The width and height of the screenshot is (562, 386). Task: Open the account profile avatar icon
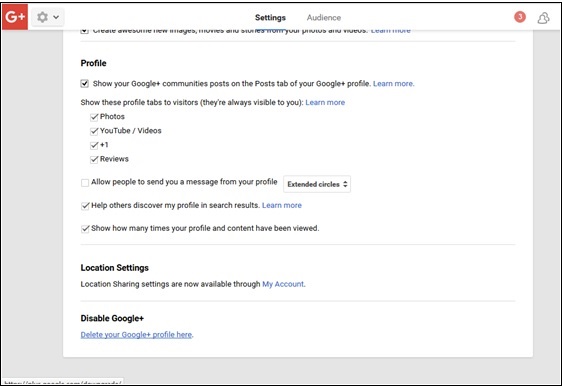pos(543,18)
